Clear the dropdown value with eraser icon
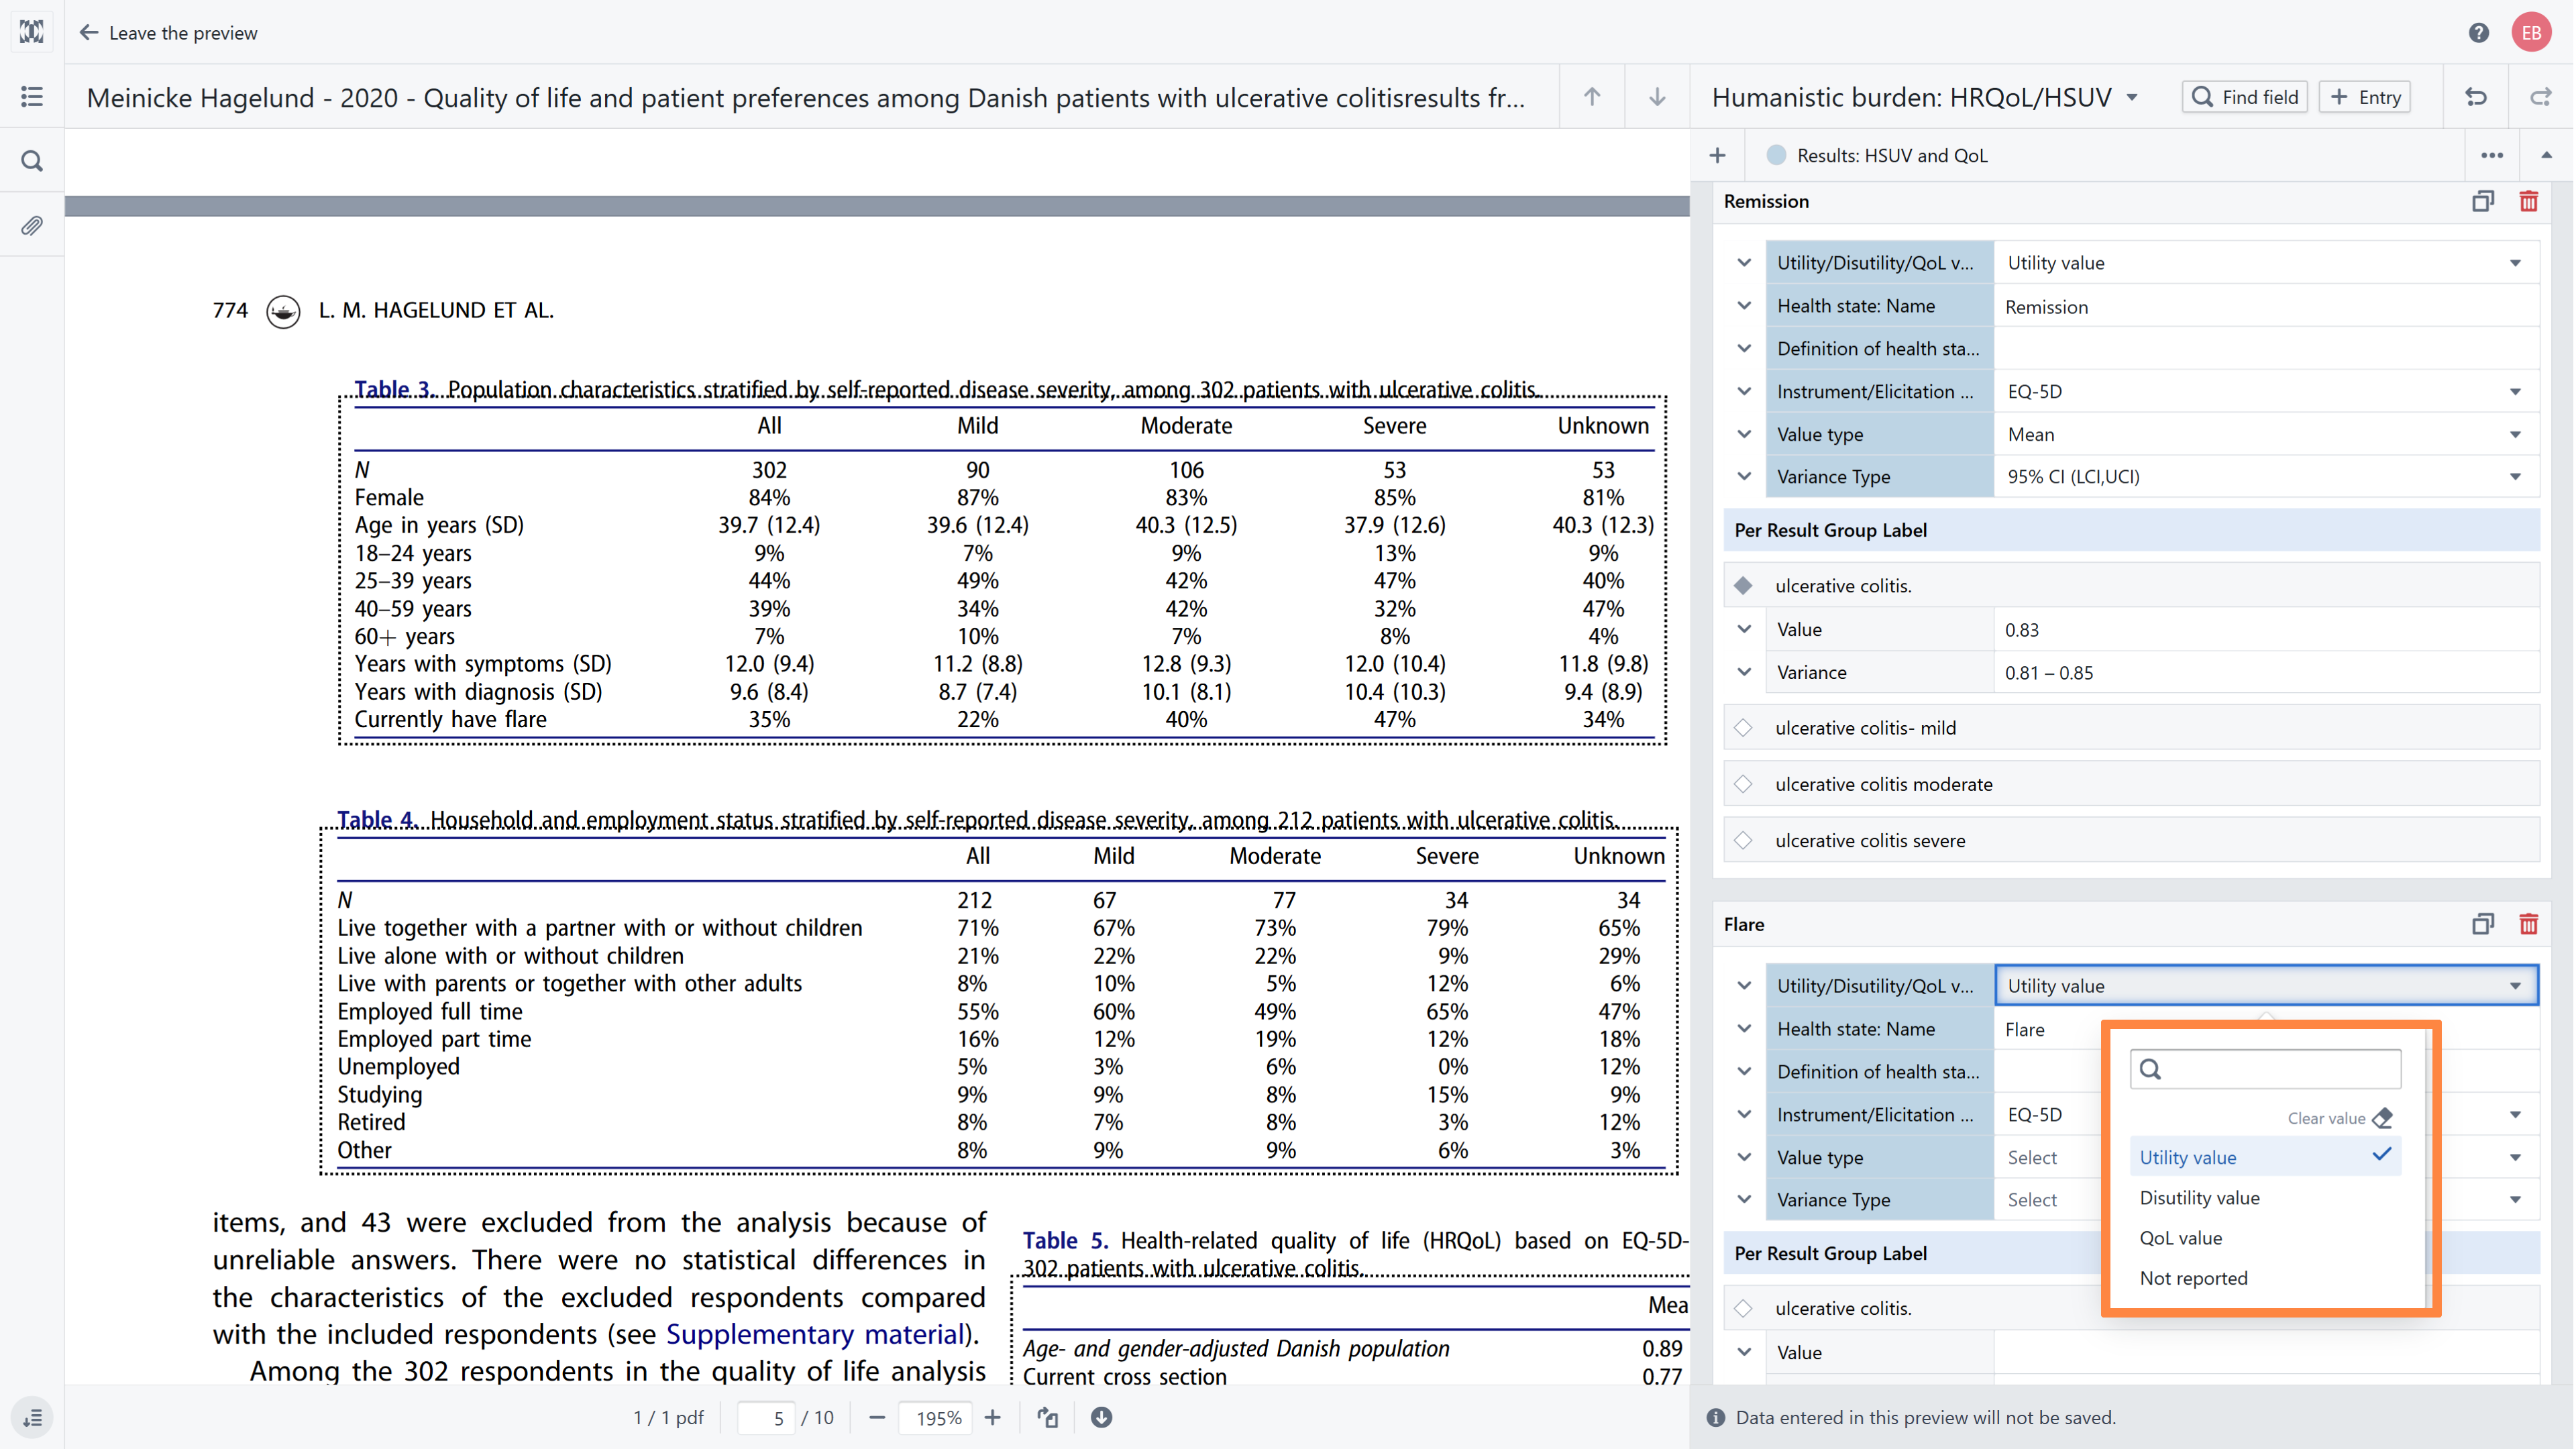Image resolution: width=2576 pixels, height=1449 pixels. point(2383,1118)
